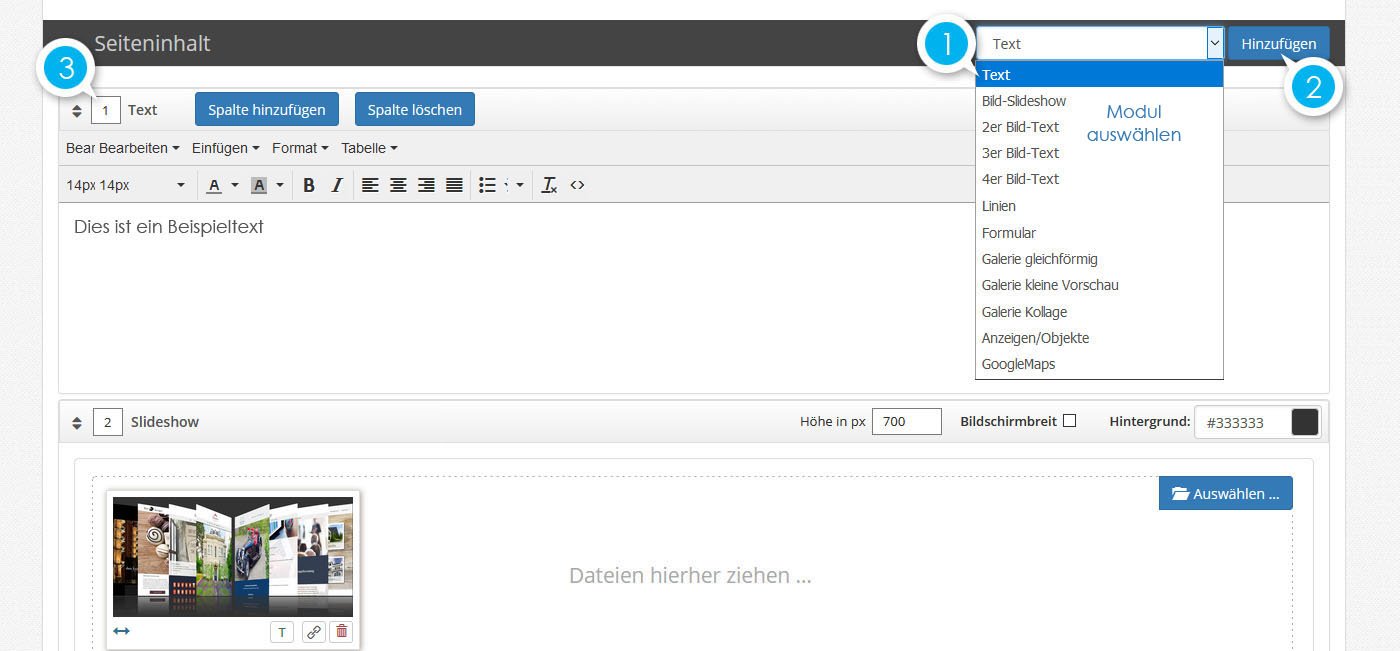This screenshot has width=1400, height=651.
Task: Justify the text alignment
Action: pos(454,185)
